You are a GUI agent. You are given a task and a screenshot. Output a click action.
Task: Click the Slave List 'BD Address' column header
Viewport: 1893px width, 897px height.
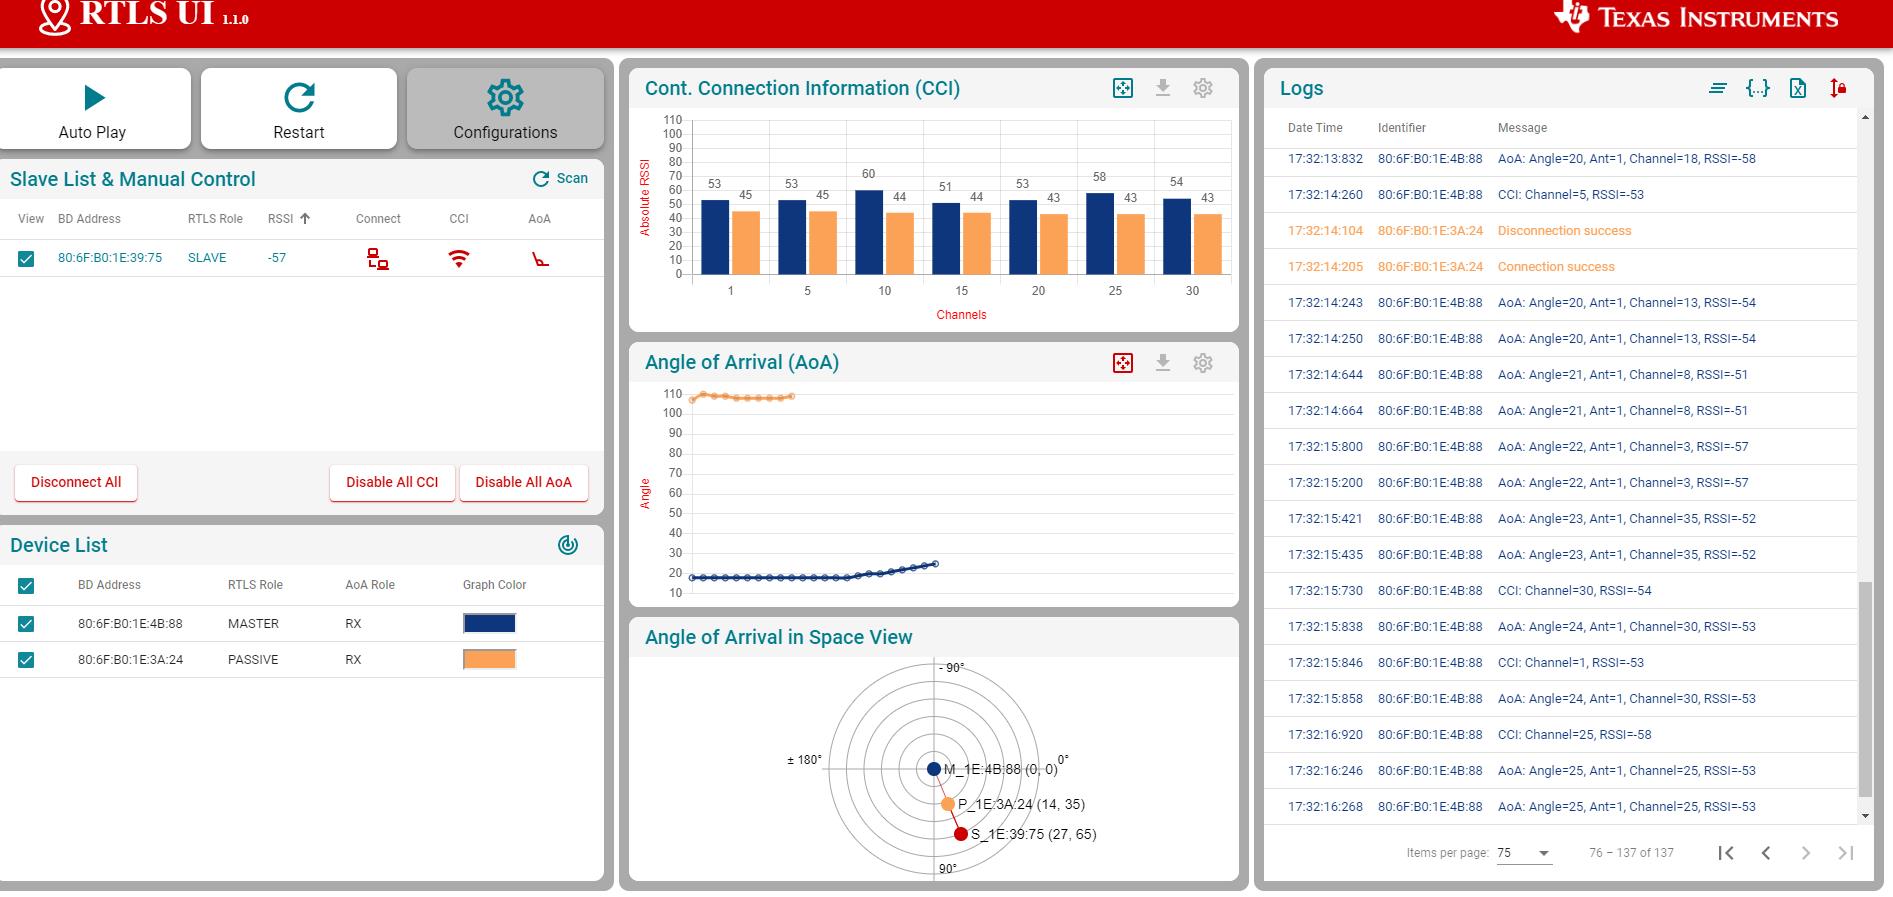pyautogui.click(x=89, y=219)
